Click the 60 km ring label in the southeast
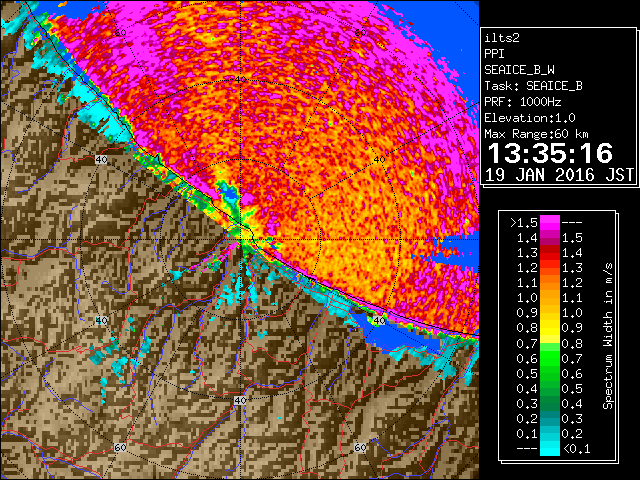This screenshot has width=640, height=480. (x=360, y=448)
